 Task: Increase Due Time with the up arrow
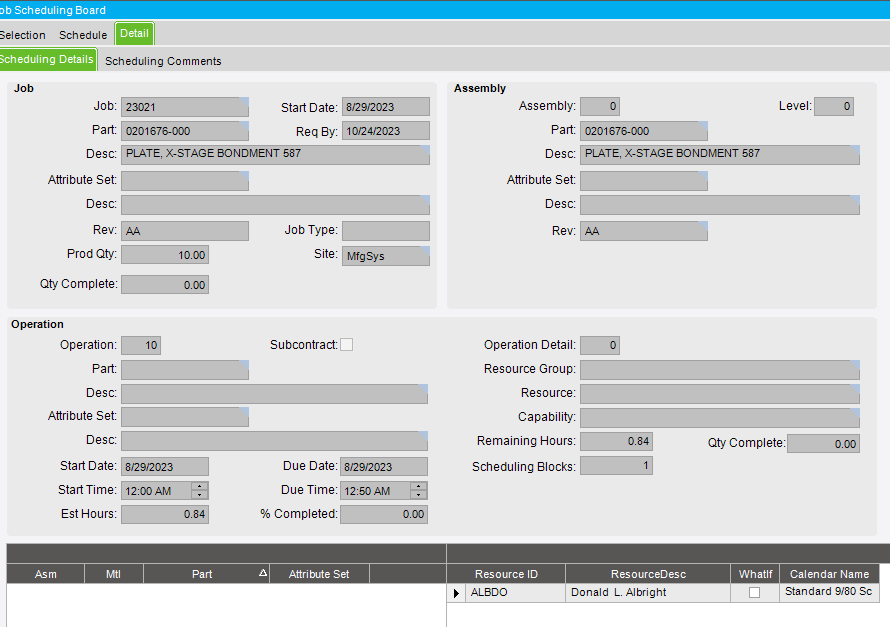pos(418,486)
